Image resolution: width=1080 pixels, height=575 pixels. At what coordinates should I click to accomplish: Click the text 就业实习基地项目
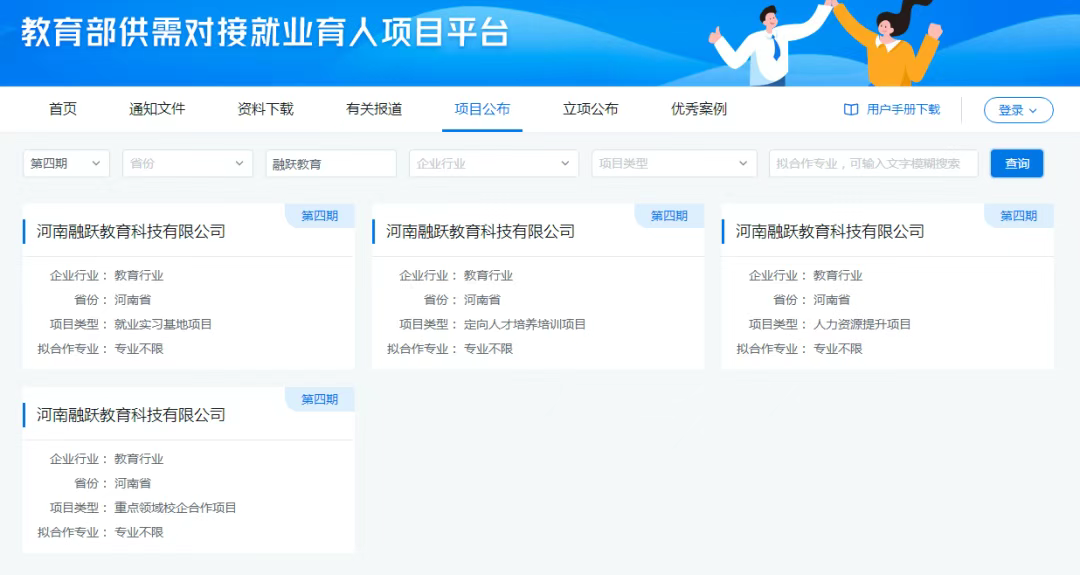(163, 324)
